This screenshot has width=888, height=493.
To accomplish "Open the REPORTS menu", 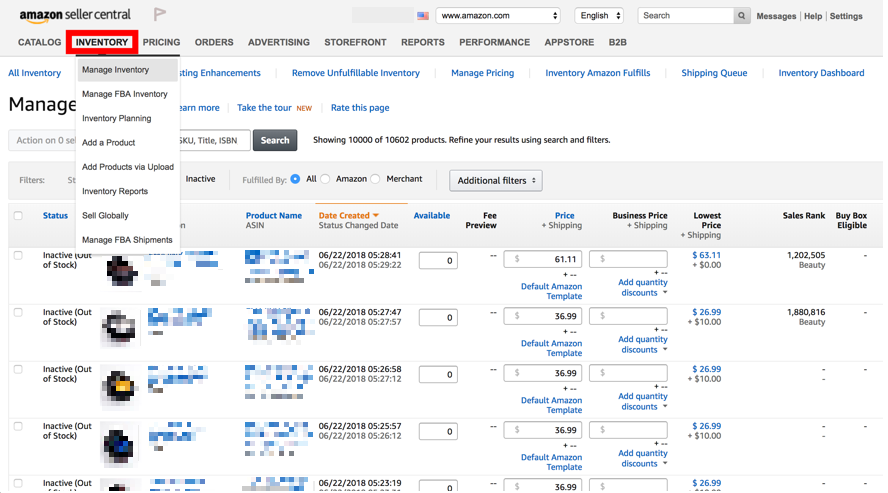I will (x=422, y=42).
